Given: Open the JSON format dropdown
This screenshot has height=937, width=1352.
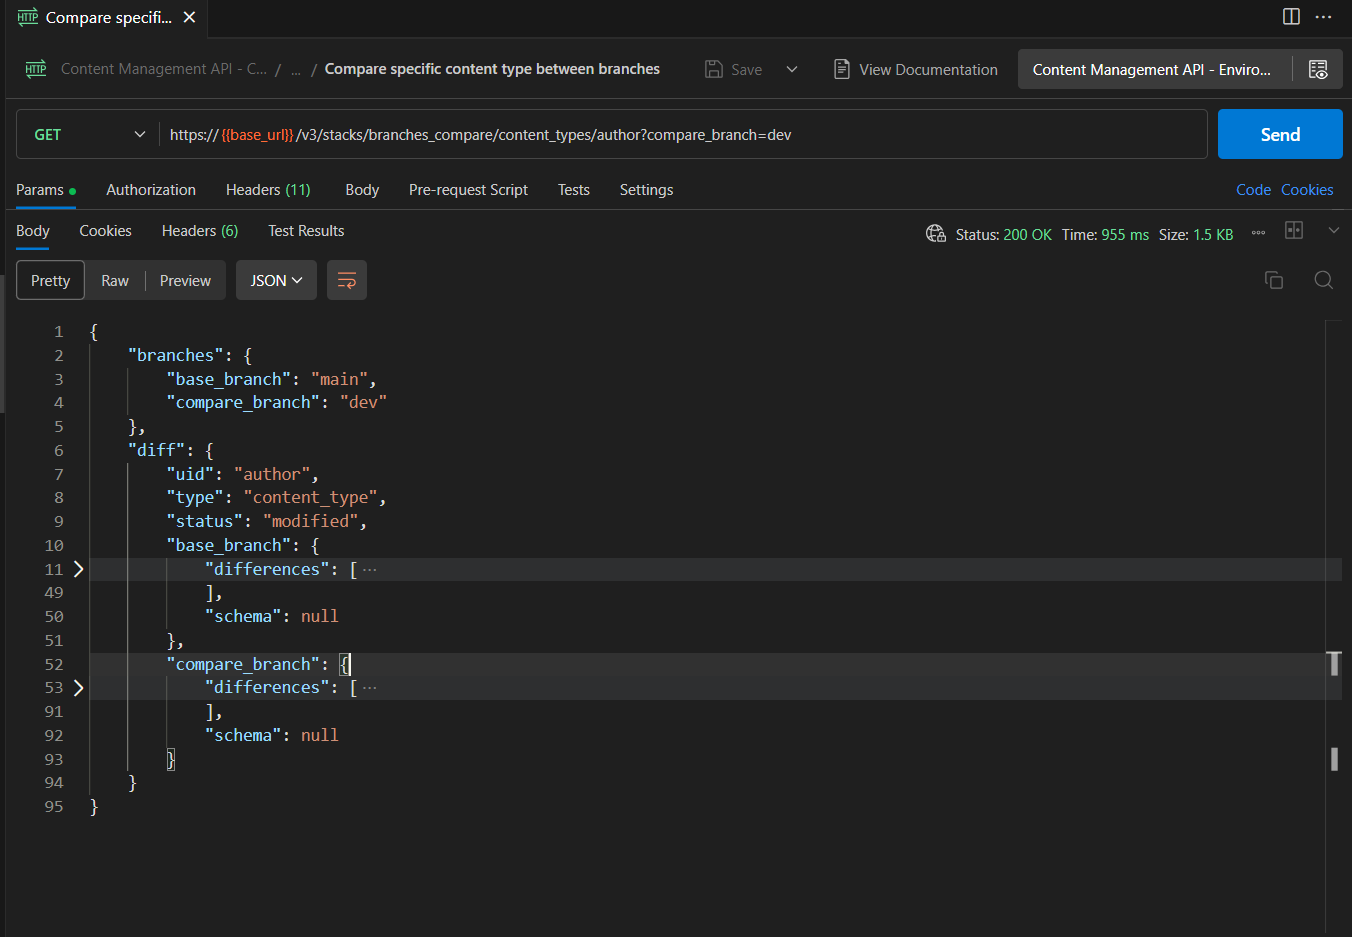Looking at the screenshot, I should point(276,281).
